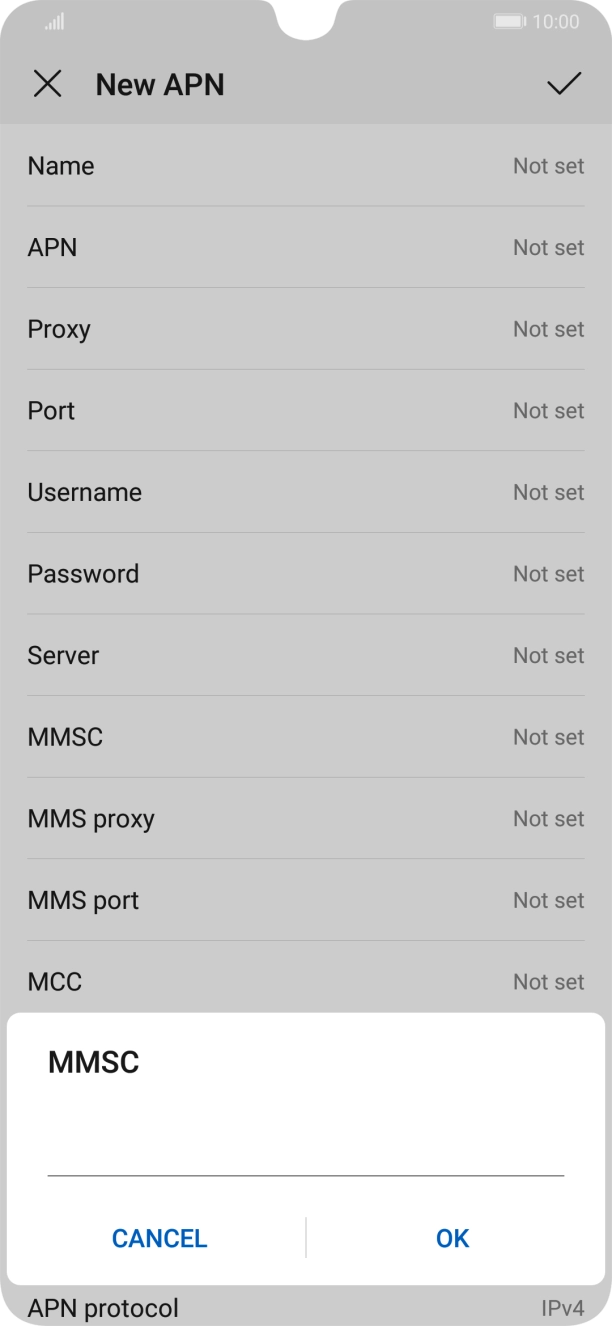This screenshot has height=1326, width=612.
Task: Tap CANCEL to dismiss the MMSC dialog
Action: pos(159,1238)
